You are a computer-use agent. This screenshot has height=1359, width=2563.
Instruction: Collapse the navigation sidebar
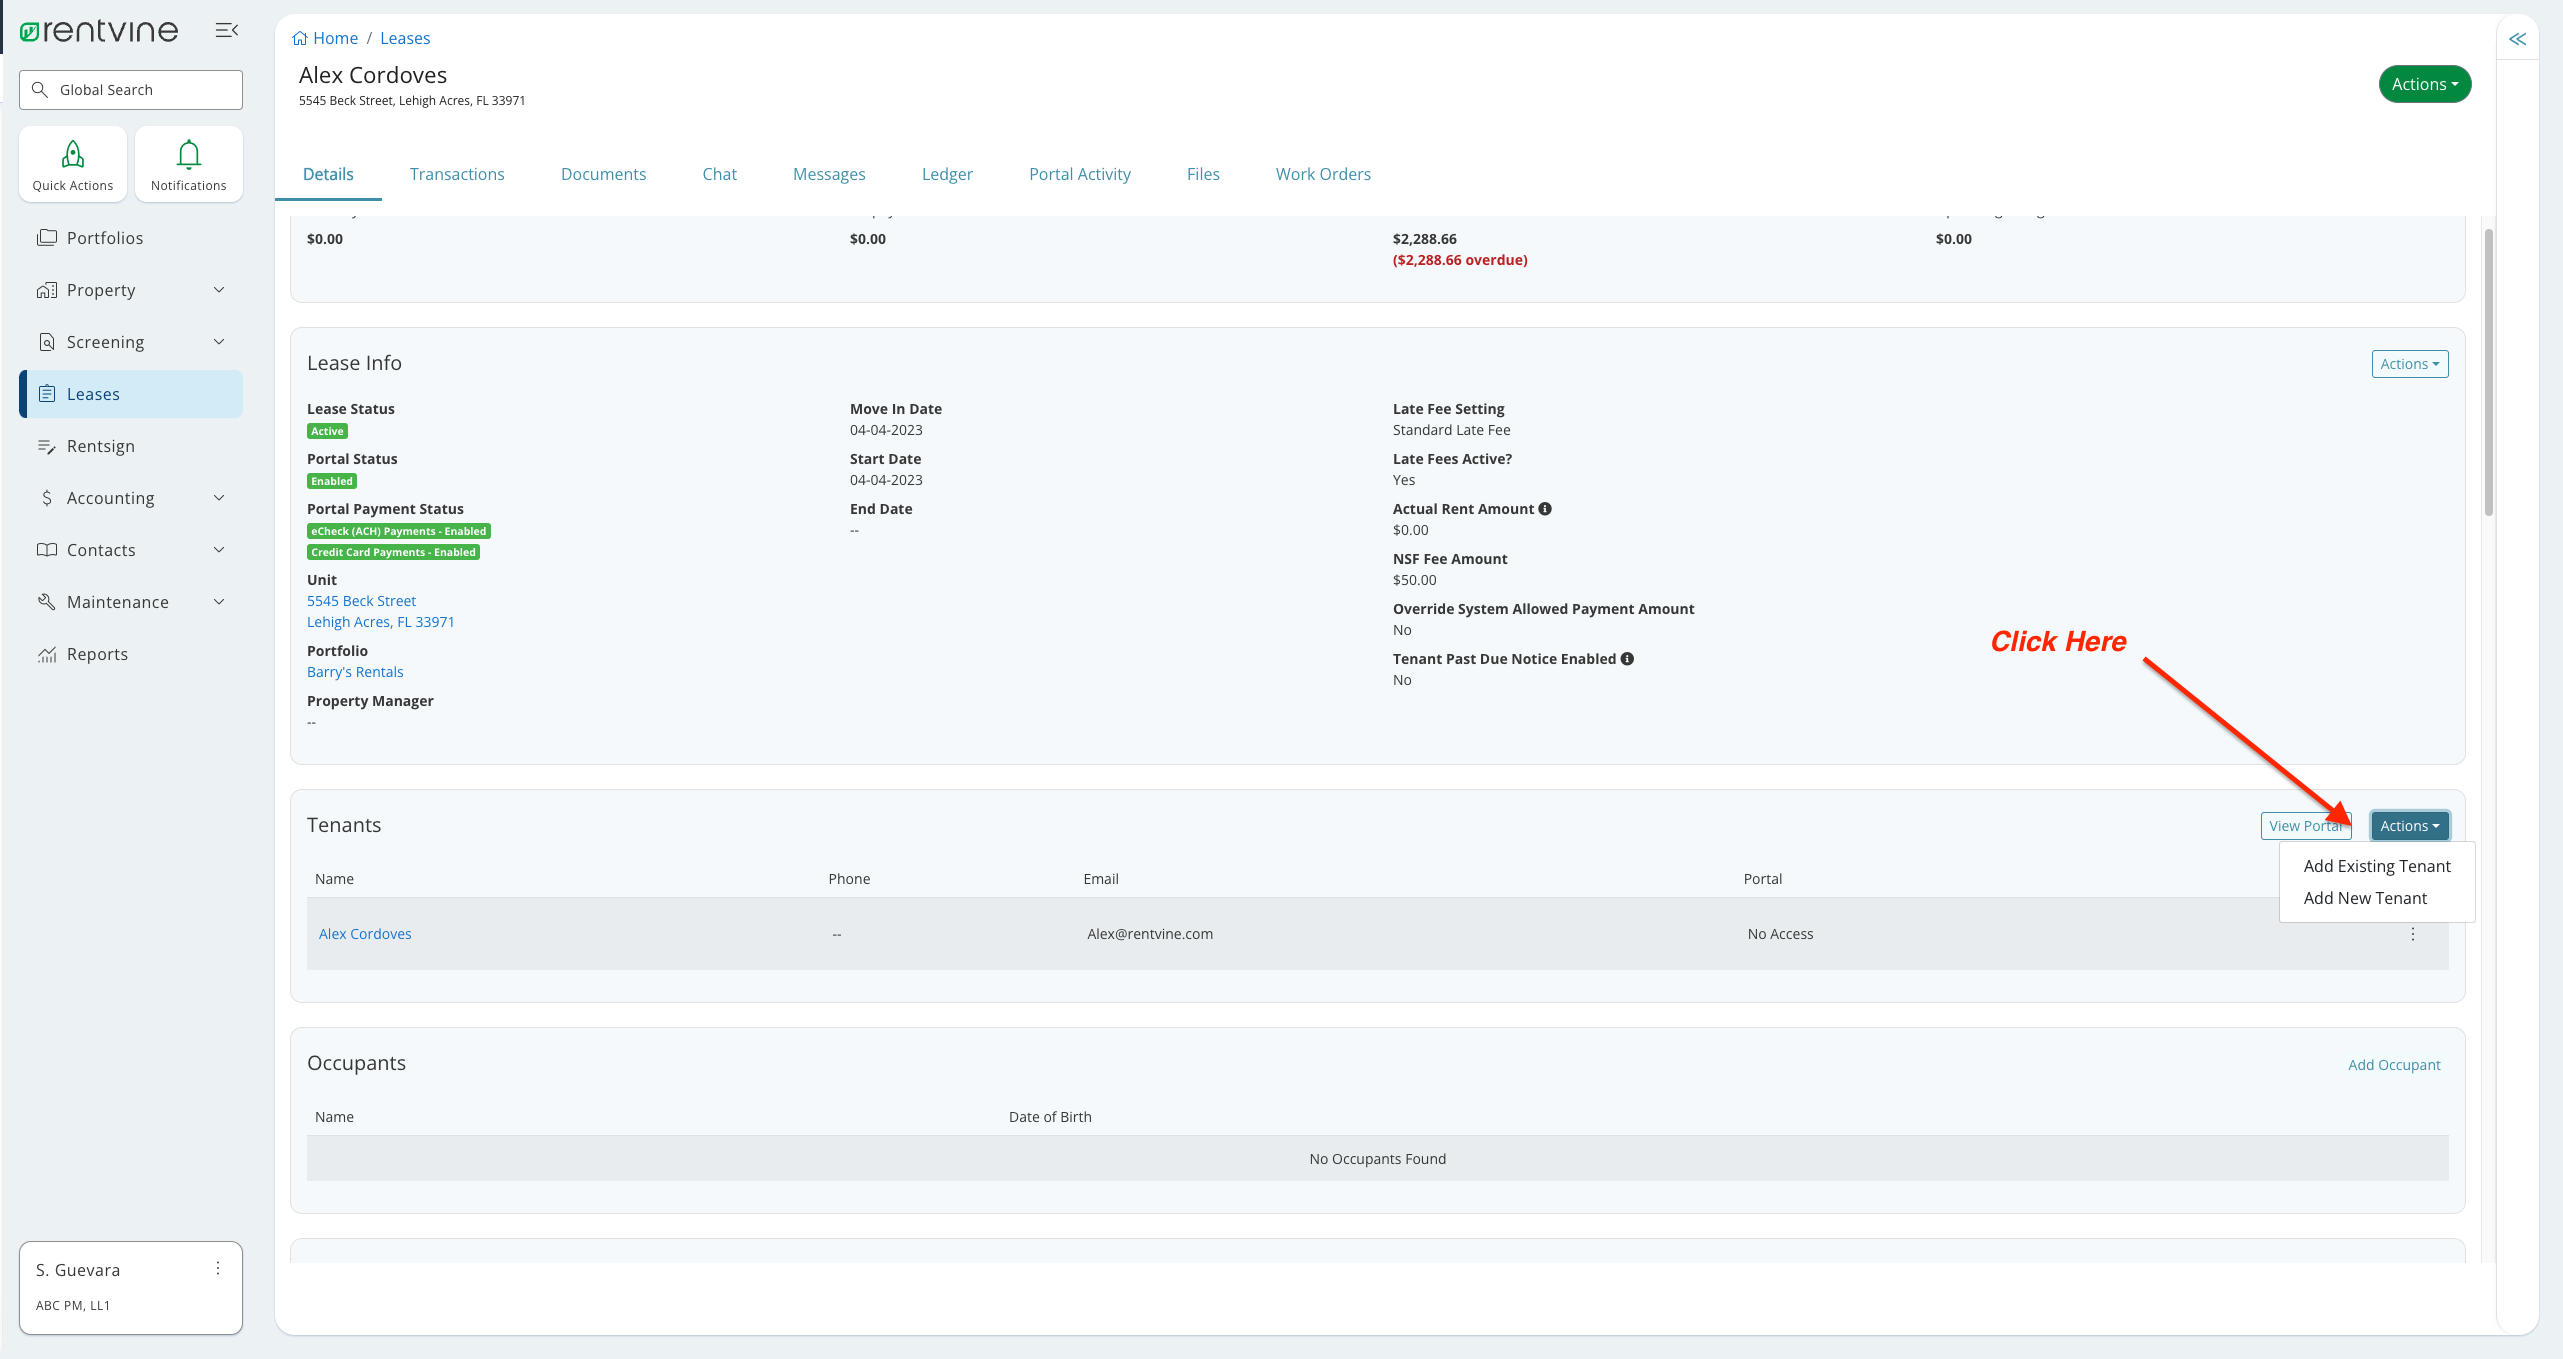(x=226, y=29)
